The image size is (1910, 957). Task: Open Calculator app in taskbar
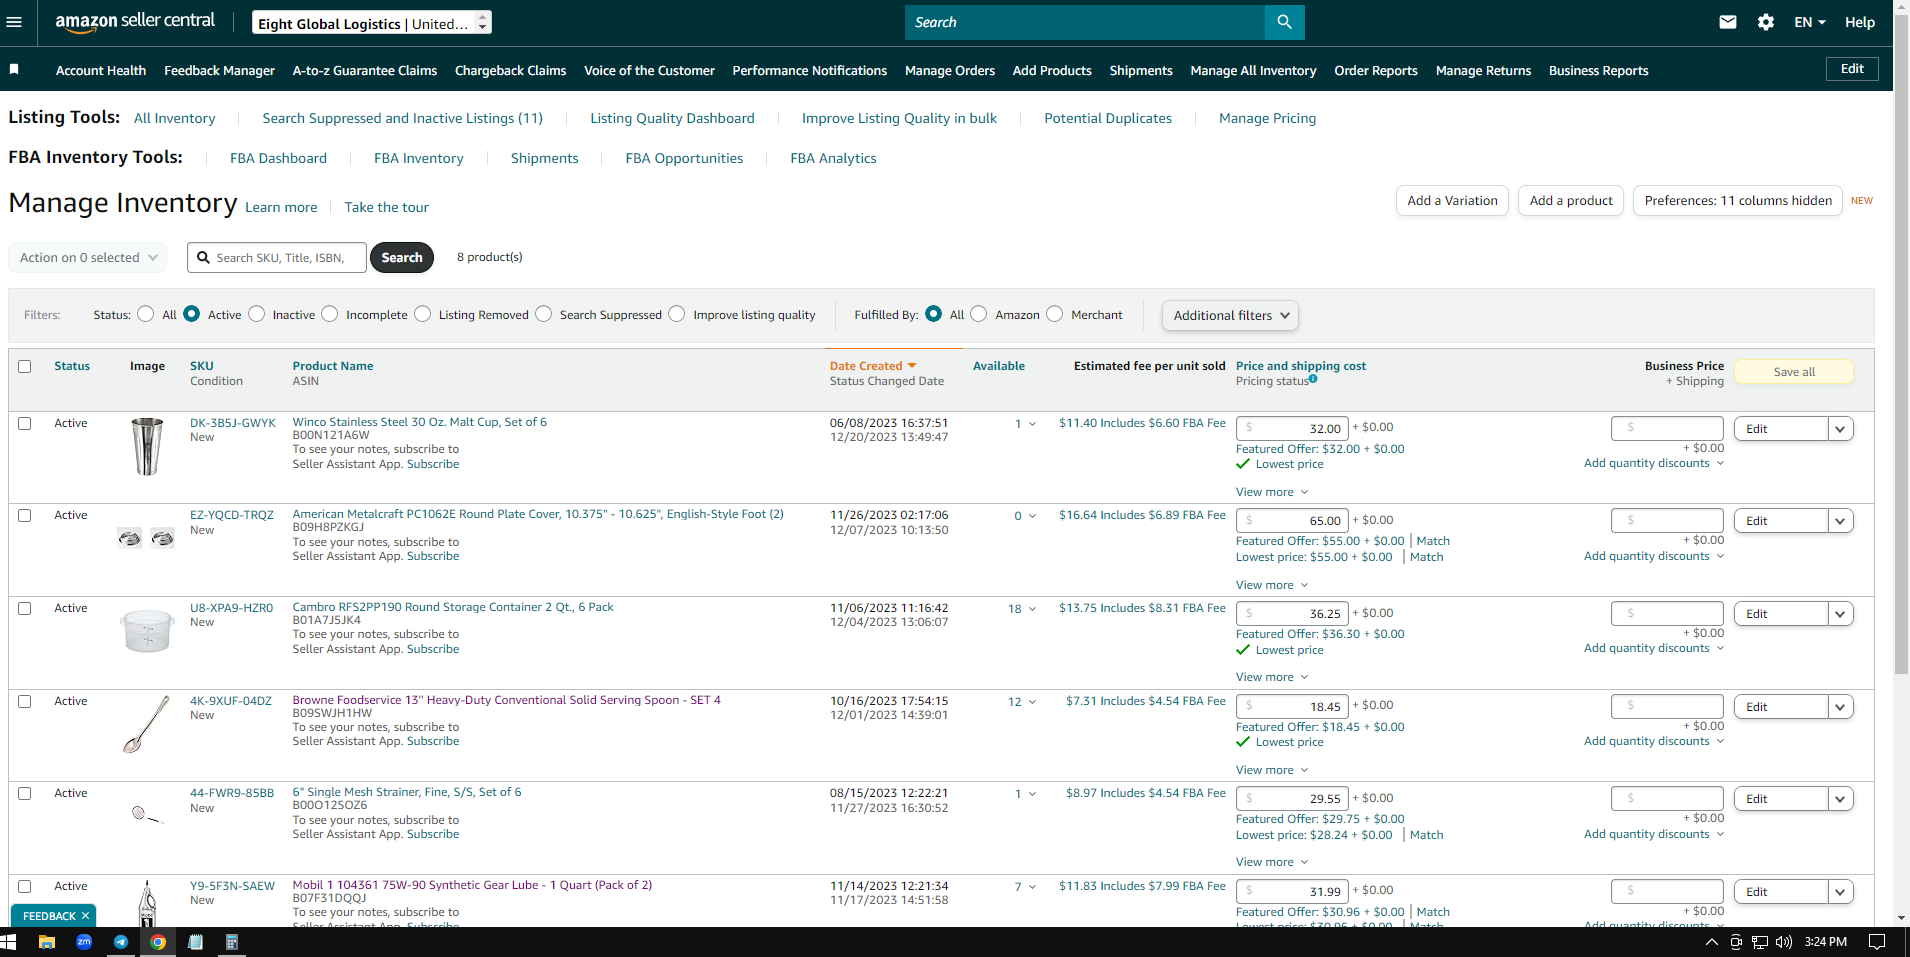point(232,942)
